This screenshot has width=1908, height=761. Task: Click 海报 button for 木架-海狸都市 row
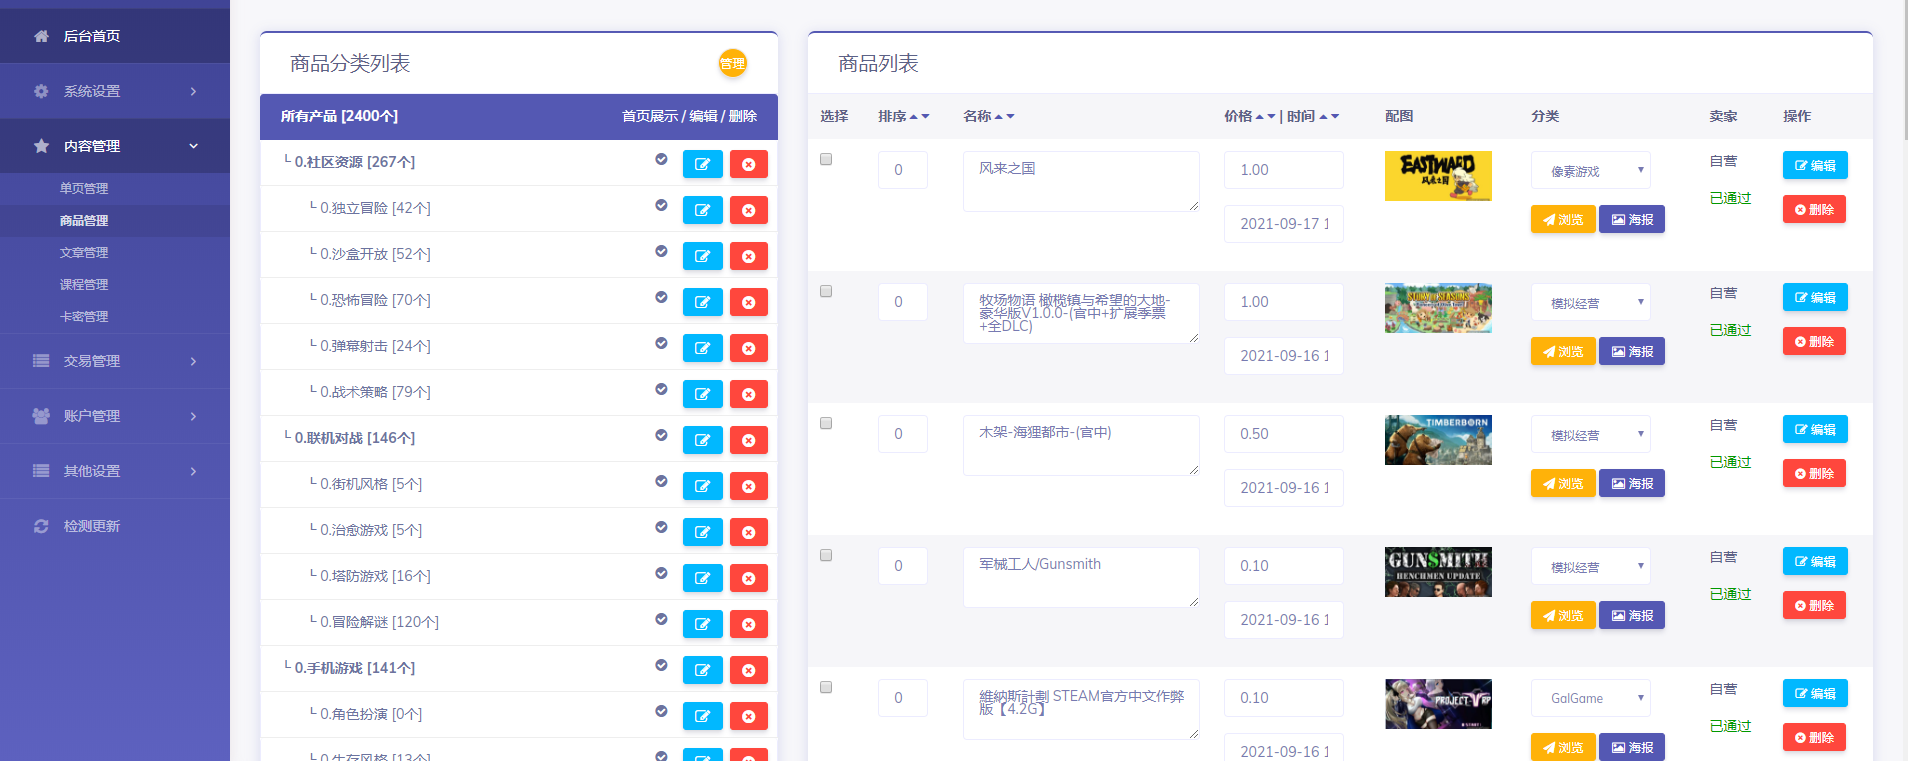1631,483
